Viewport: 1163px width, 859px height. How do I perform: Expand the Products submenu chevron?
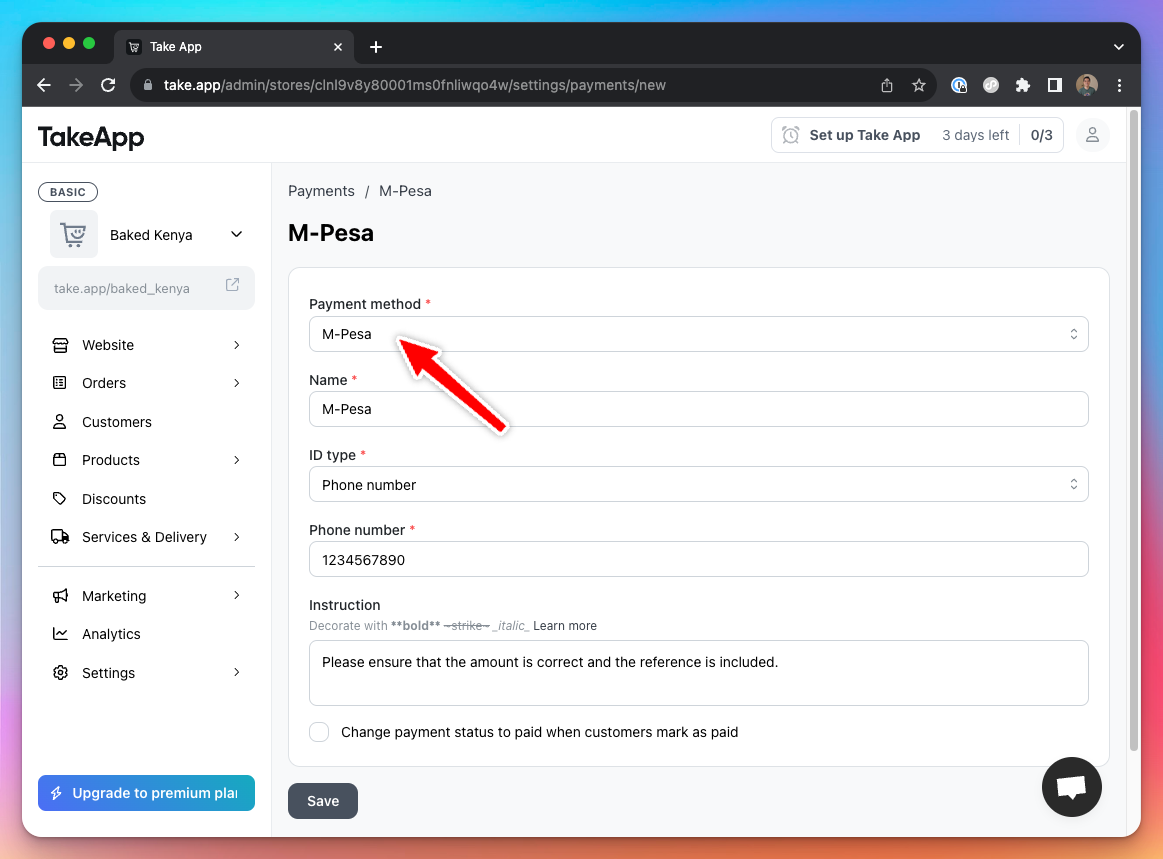click(x=237, y=460)
